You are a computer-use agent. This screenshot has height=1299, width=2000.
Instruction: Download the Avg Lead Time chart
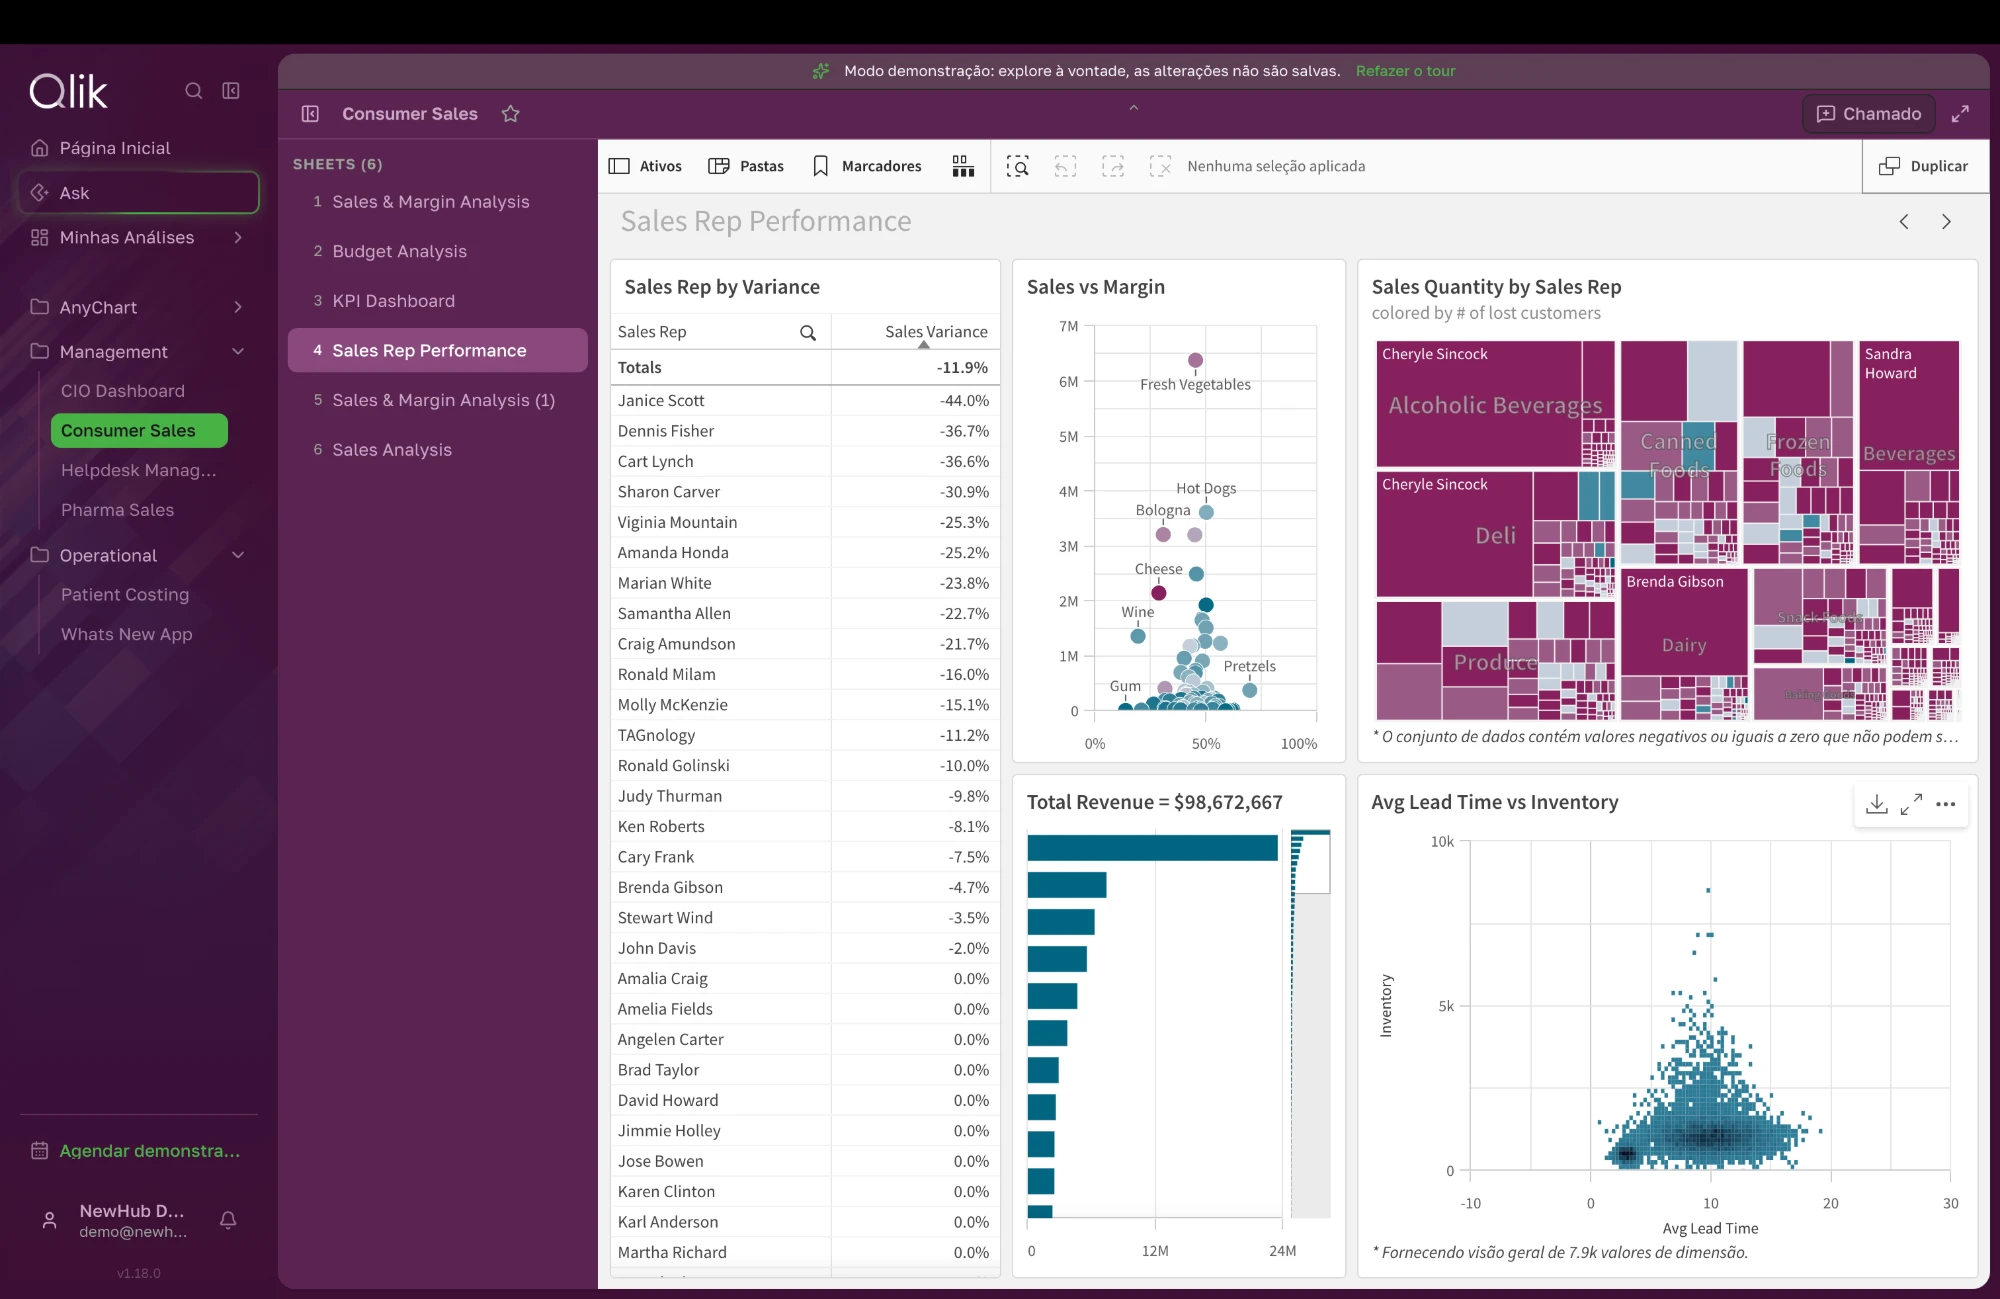pyautogui.click(x=1877, y=804)
